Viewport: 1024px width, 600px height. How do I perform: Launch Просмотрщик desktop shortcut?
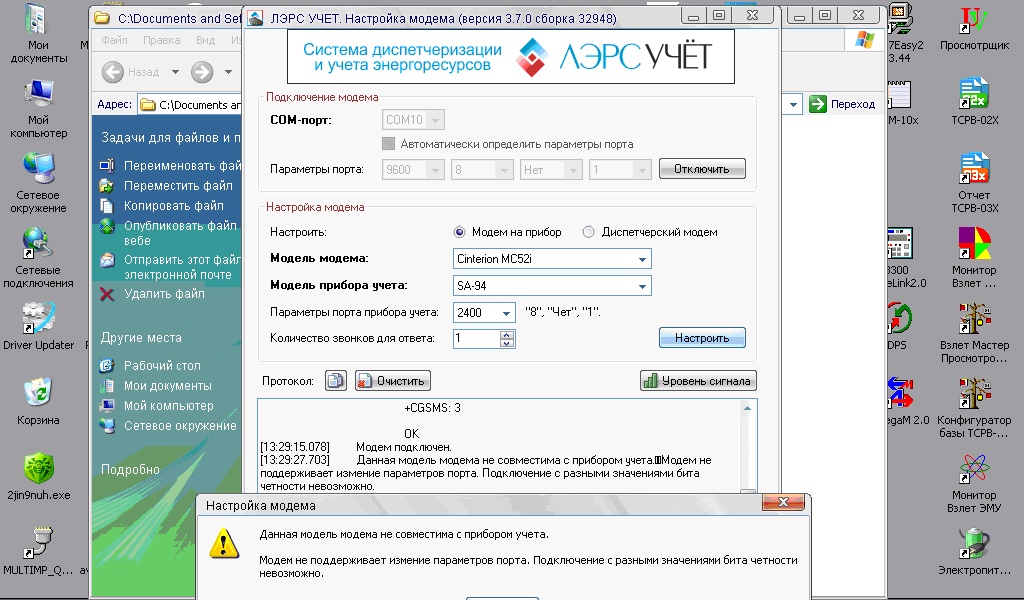pos(974,27)
